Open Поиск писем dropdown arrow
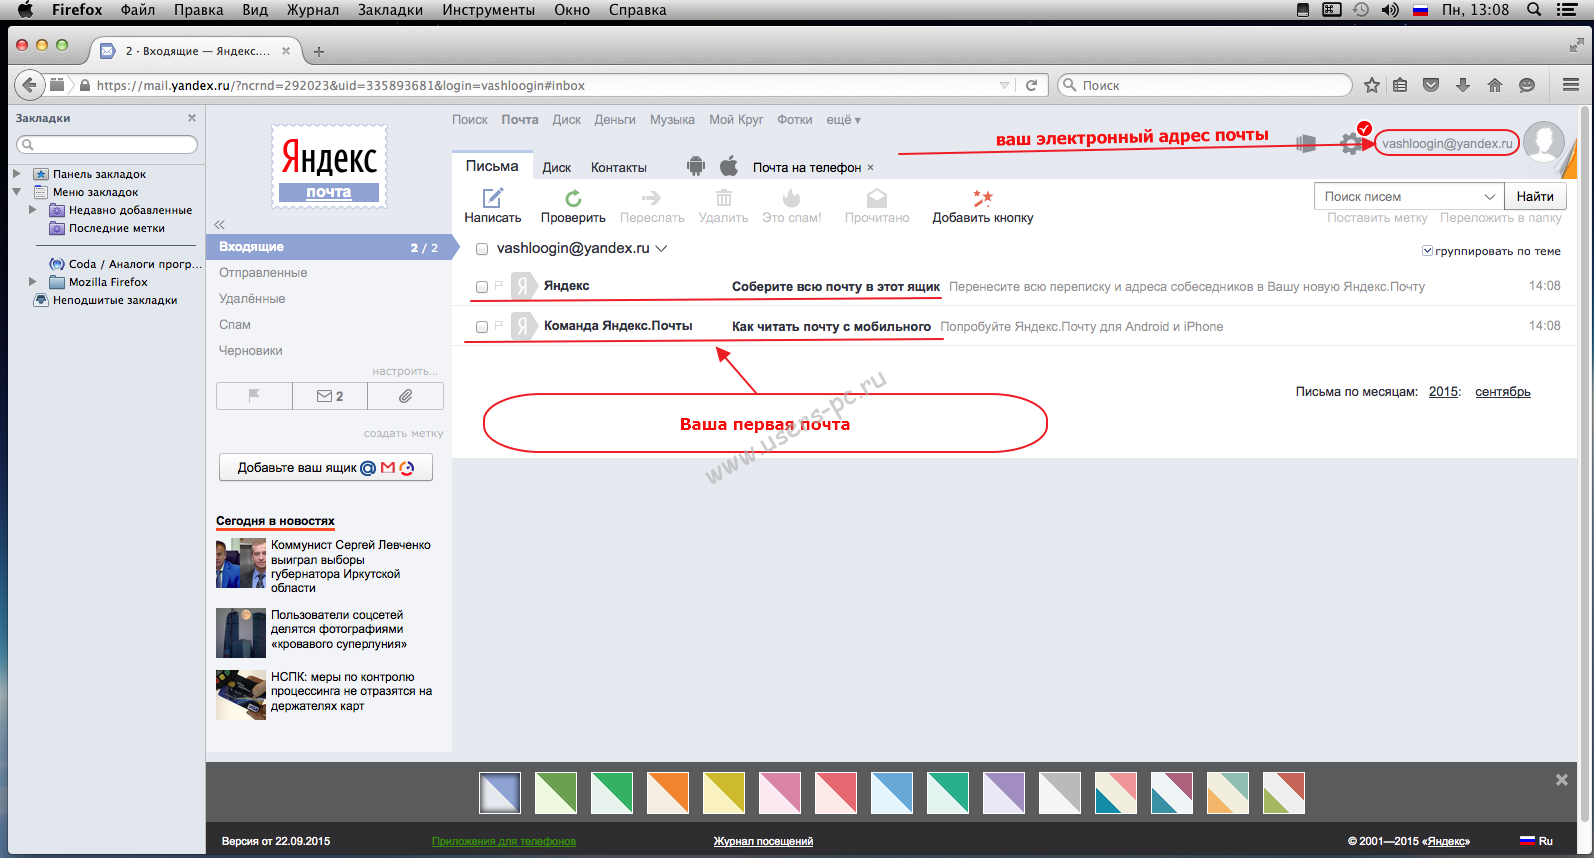The image size is (1594, 858). pyautogui.click(x=1490, y=197)
